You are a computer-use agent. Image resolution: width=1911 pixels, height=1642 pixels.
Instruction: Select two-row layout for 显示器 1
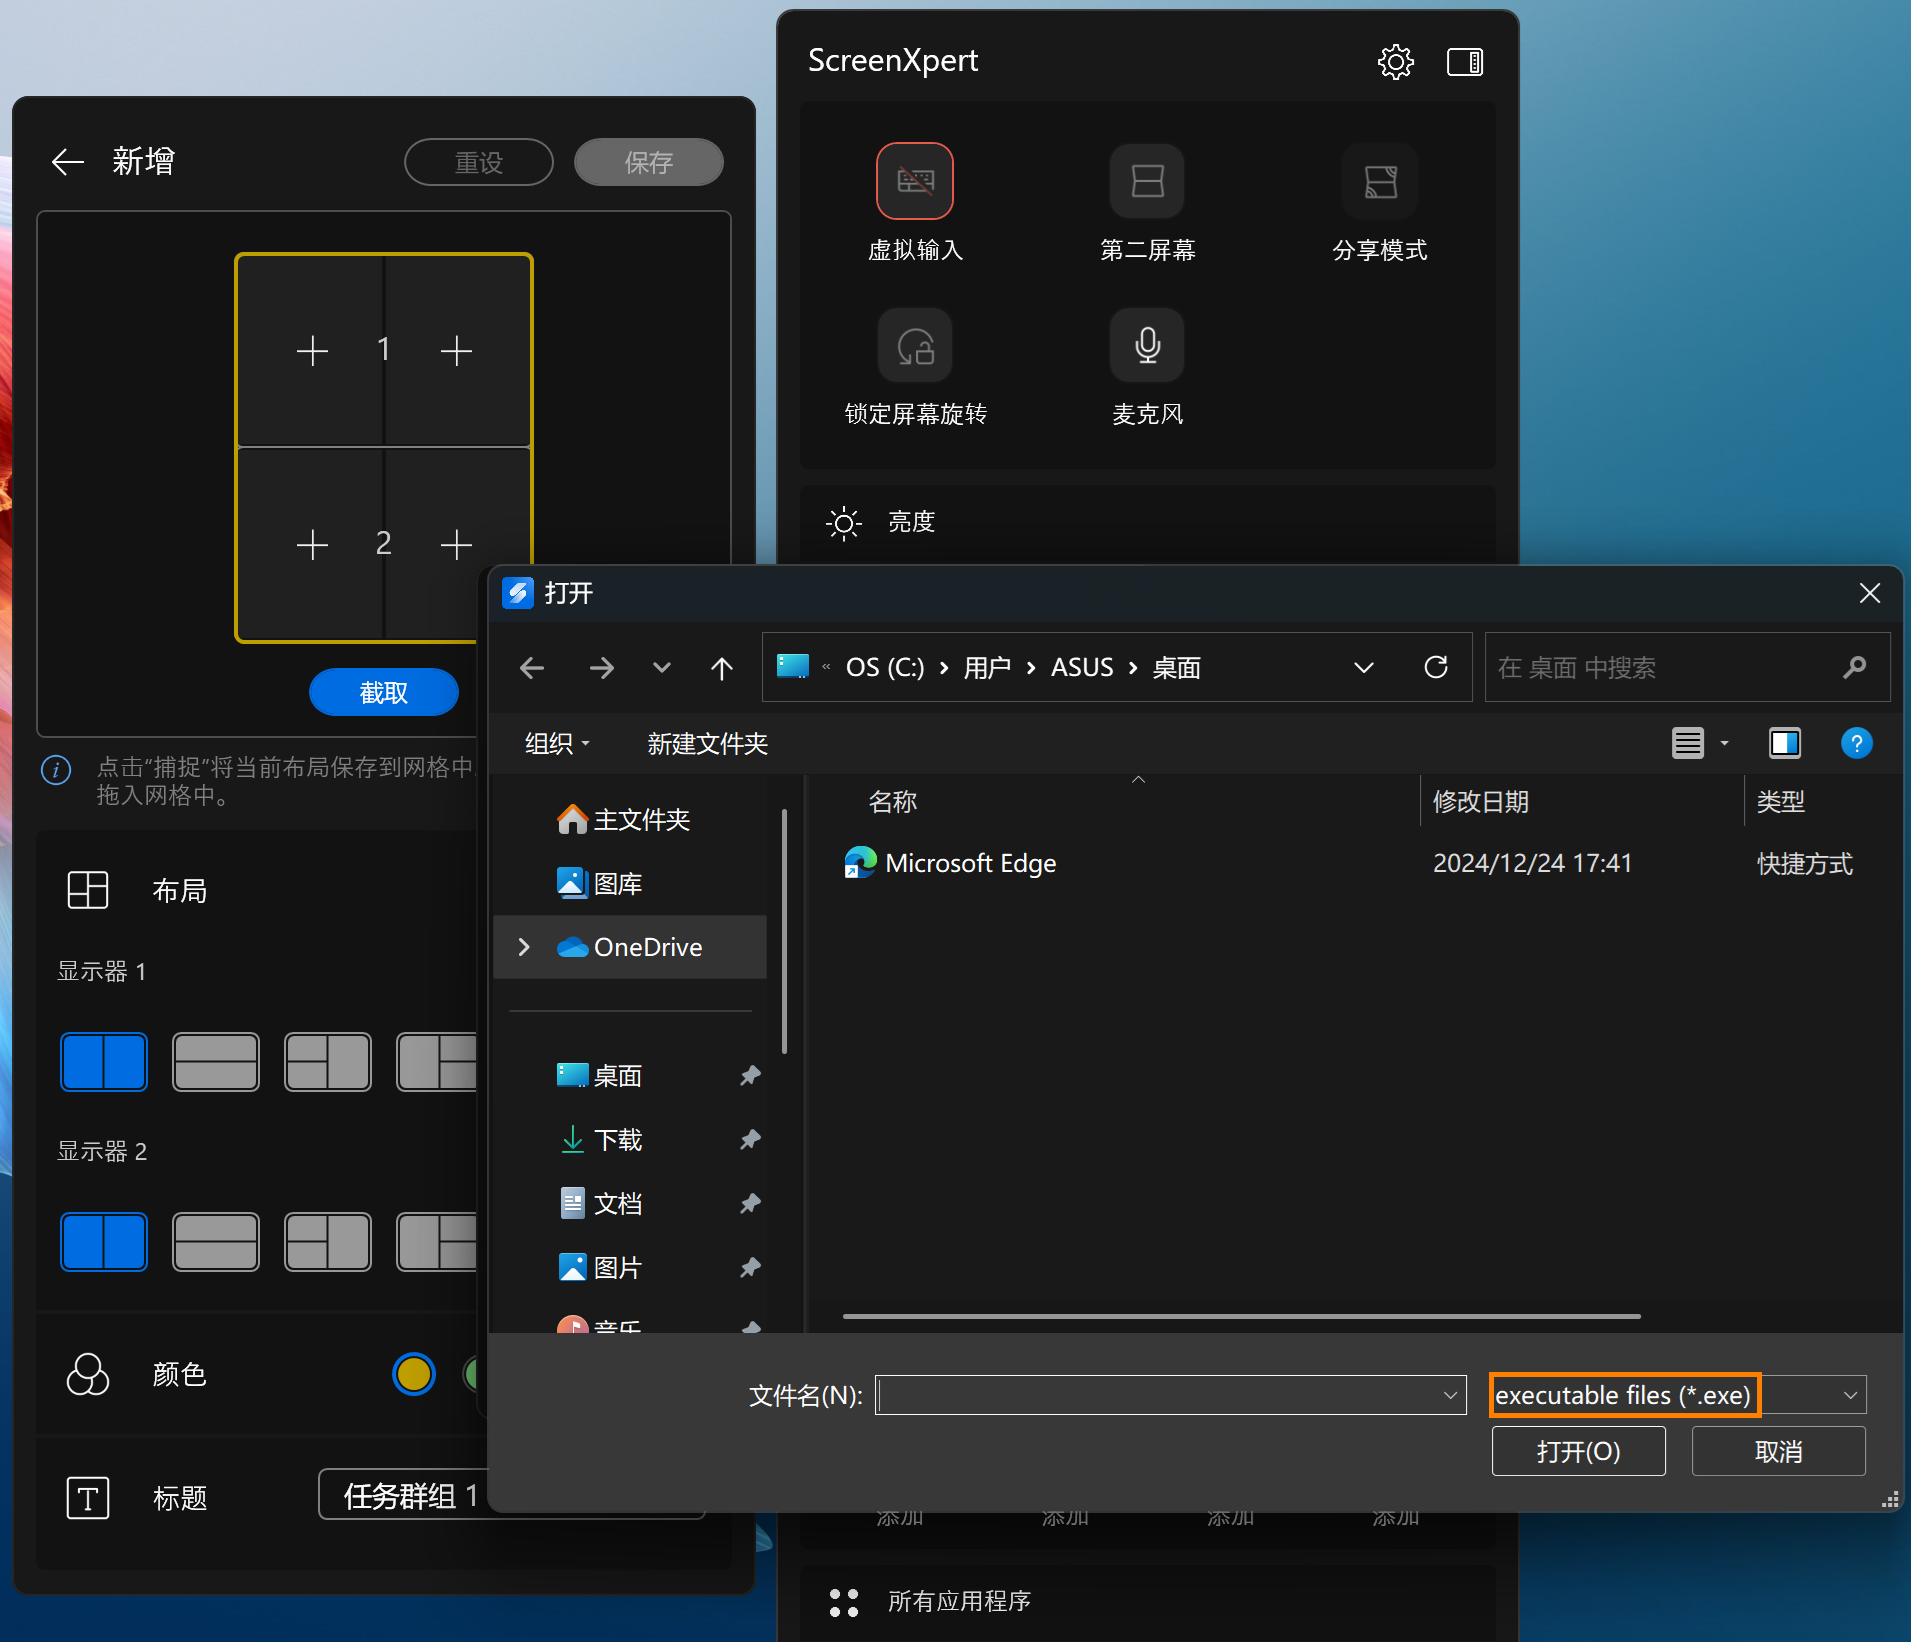pos(216,1061)
